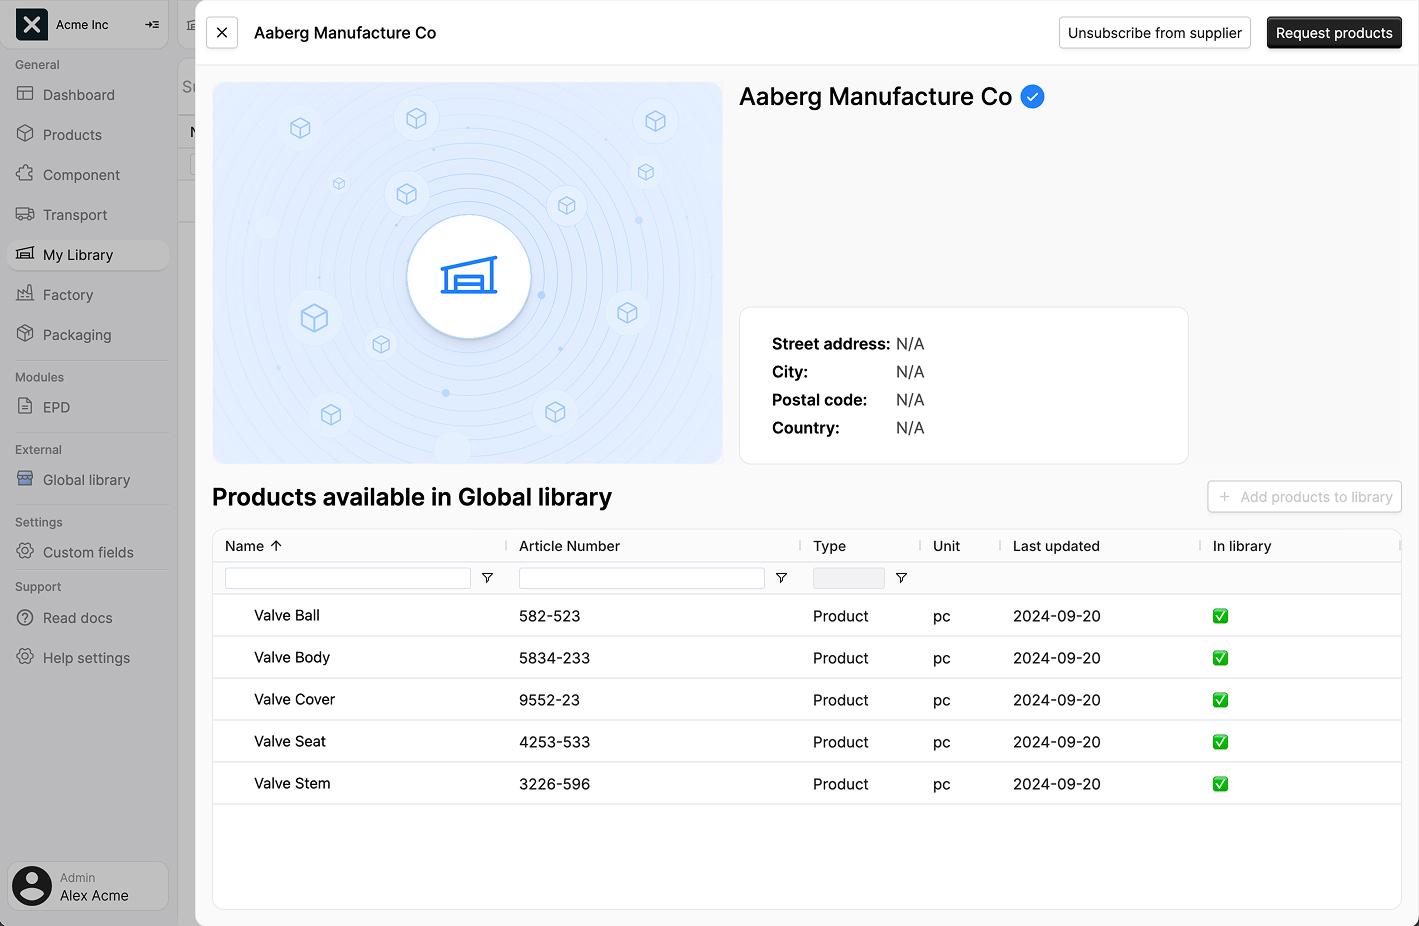This screenshot has height=926, width=1419.
Task: Select the Valve Cover row name
Action: tap(294, 699)
